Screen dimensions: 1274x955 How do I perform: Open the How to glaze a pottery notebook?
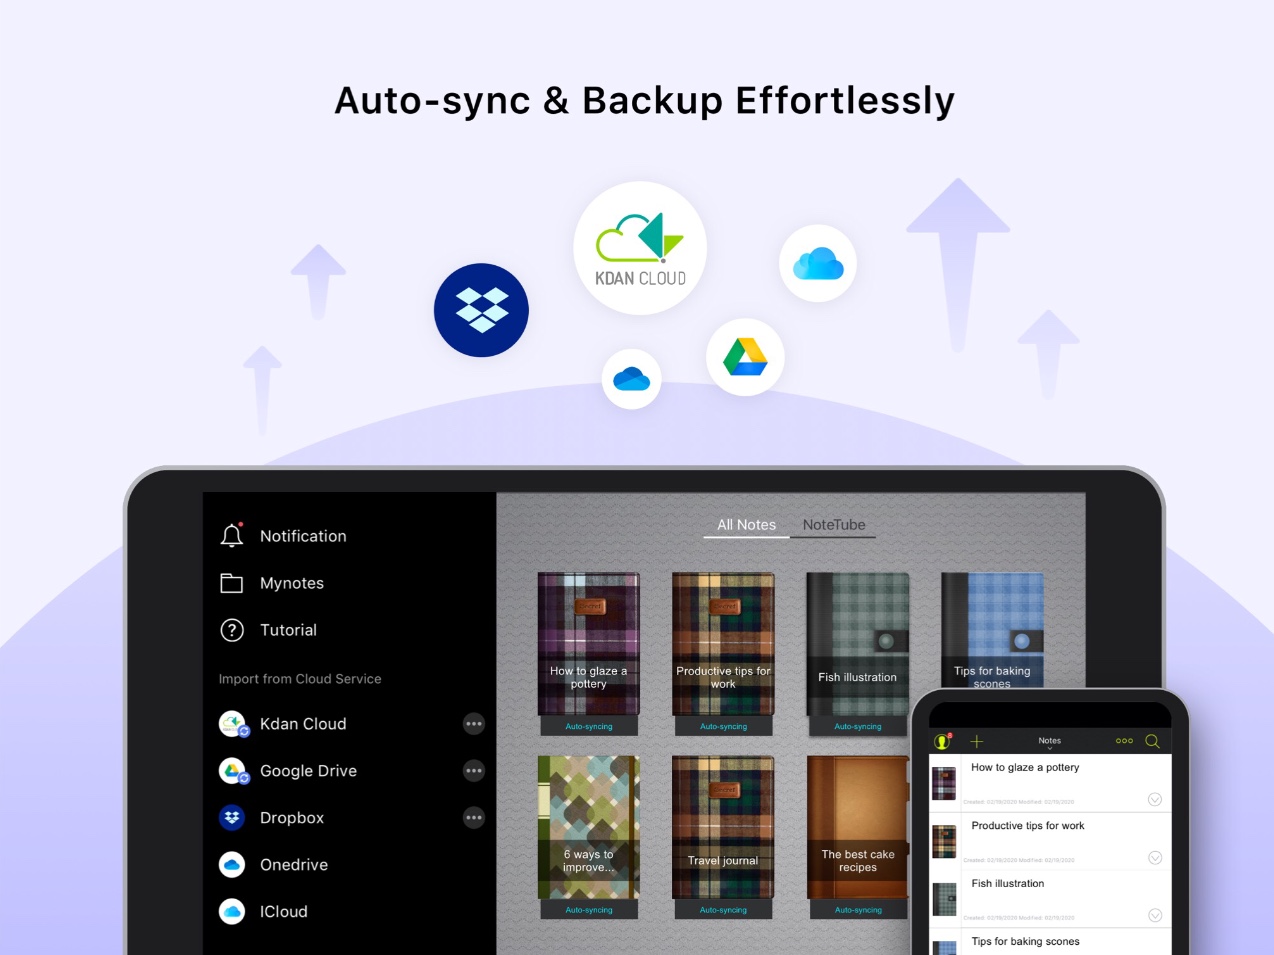click(589, 644)
